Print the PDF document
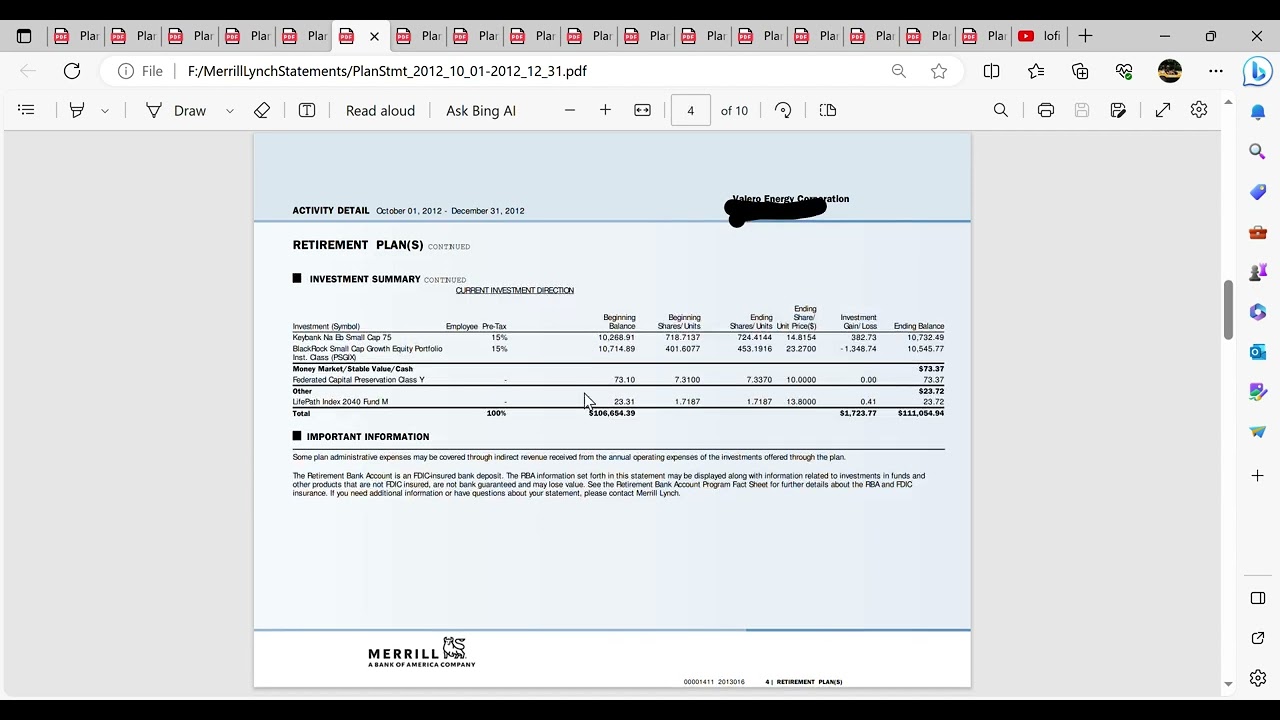This screenshot has width=1280, height=720. tap(1046, 110)
